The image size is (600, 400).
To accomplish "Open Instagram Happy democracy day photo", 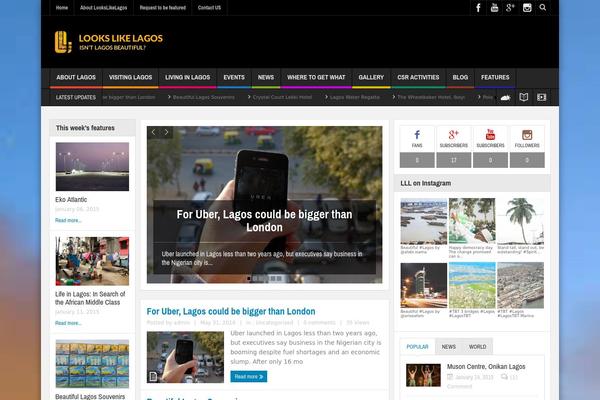I will point(472,221).
